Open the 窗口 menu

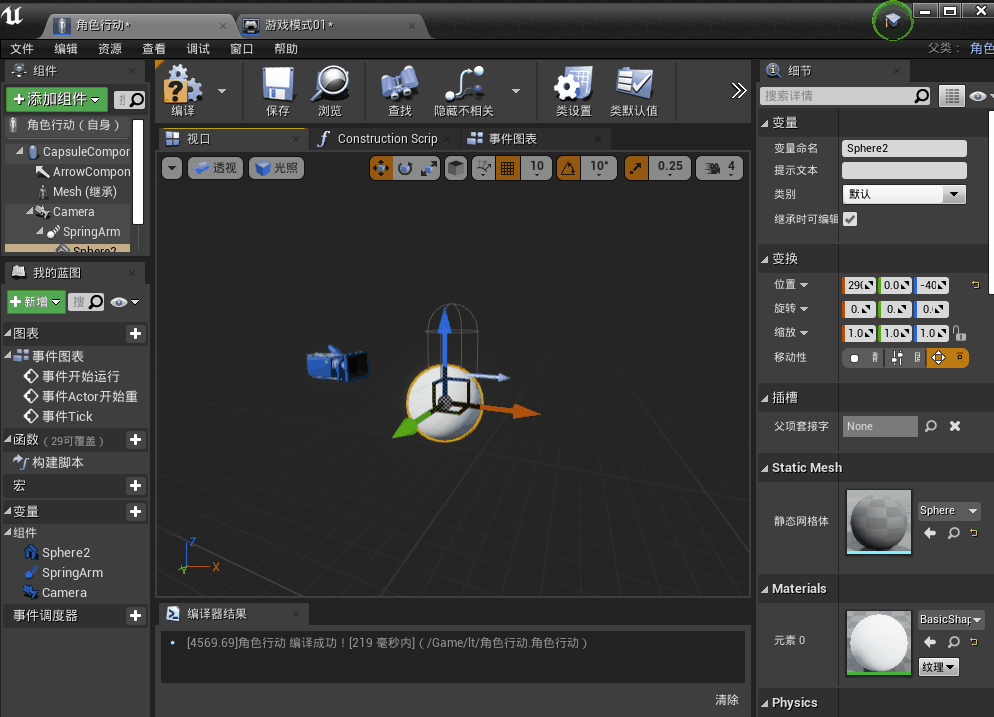[242, 49]
